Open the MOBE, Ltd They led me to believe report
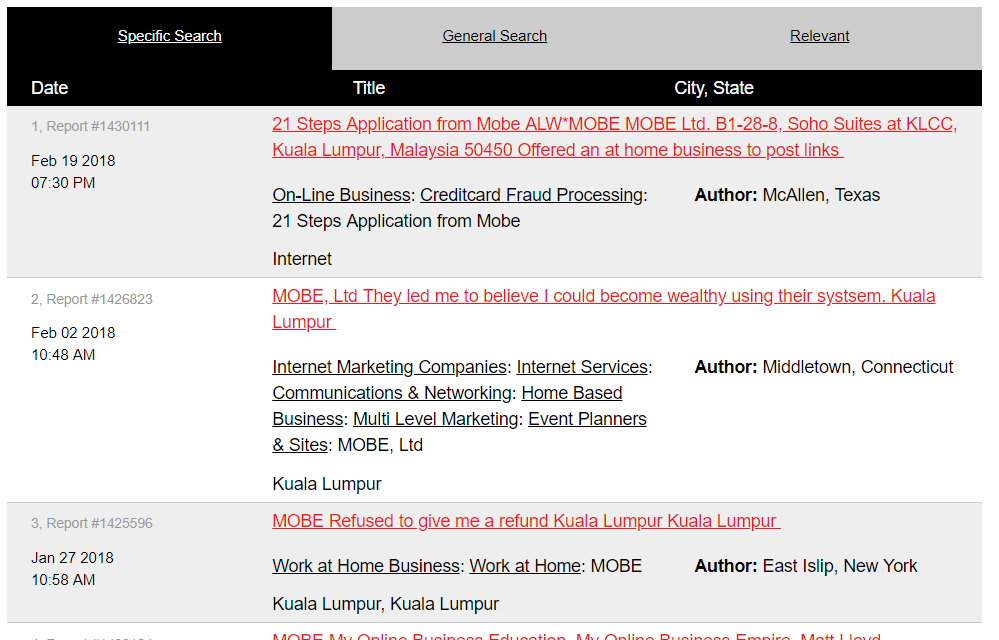Viewport: 999px width, 640px height. [x=603, y=309]
